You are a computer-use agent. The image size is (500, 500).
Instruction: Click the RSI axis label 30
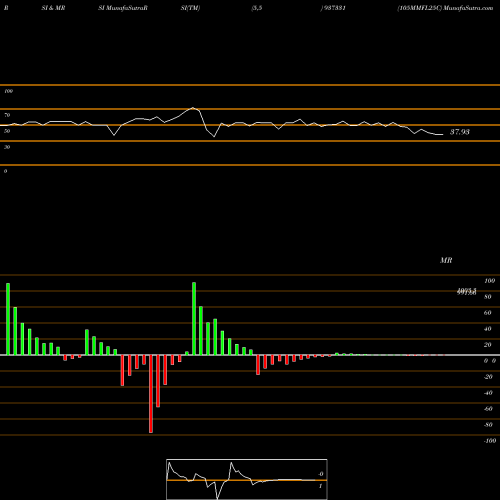point(7,147)
